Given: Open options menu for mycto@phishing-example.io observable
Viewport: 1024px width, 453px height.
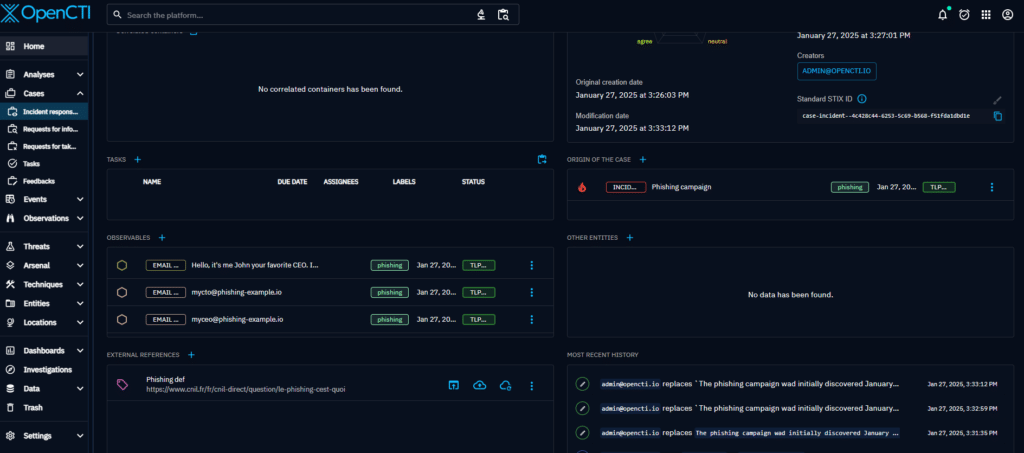Looking at the screenshot, I should point(532,292).
